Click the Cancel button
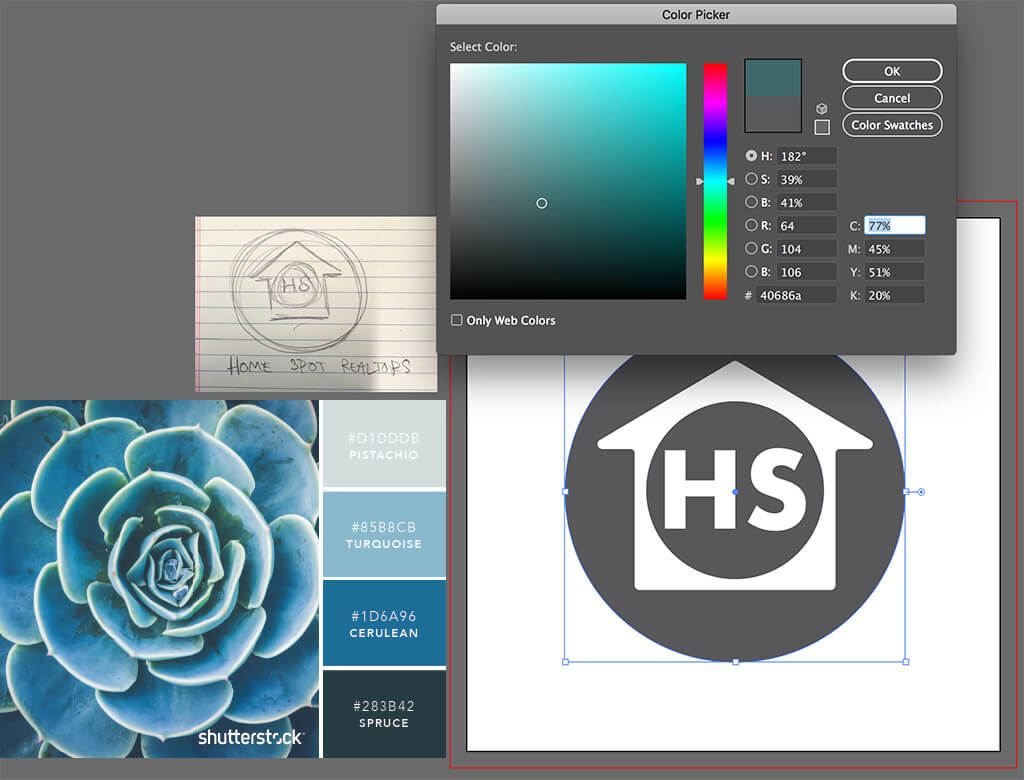This screenshot has height=780, width=1024. coord(892,98)
